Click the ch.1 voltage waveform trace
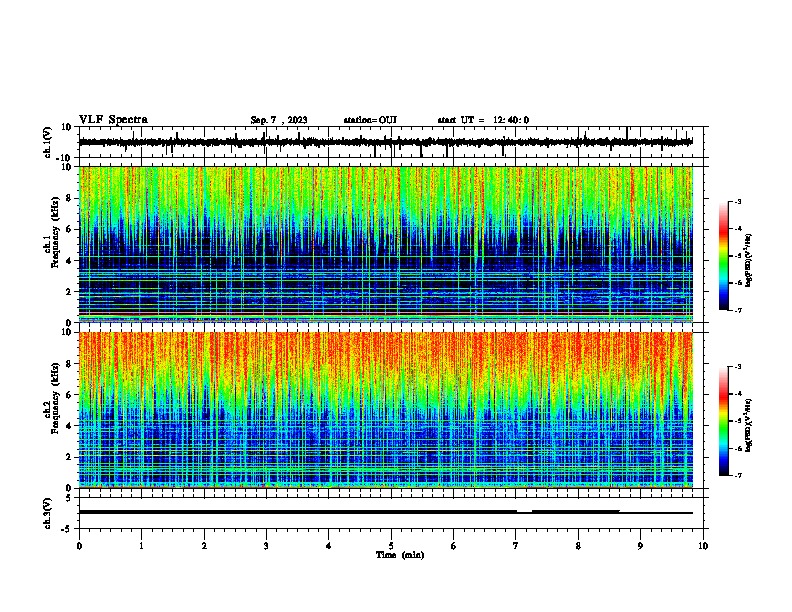This screenshot has height=612, width=792. coord(386,142)
